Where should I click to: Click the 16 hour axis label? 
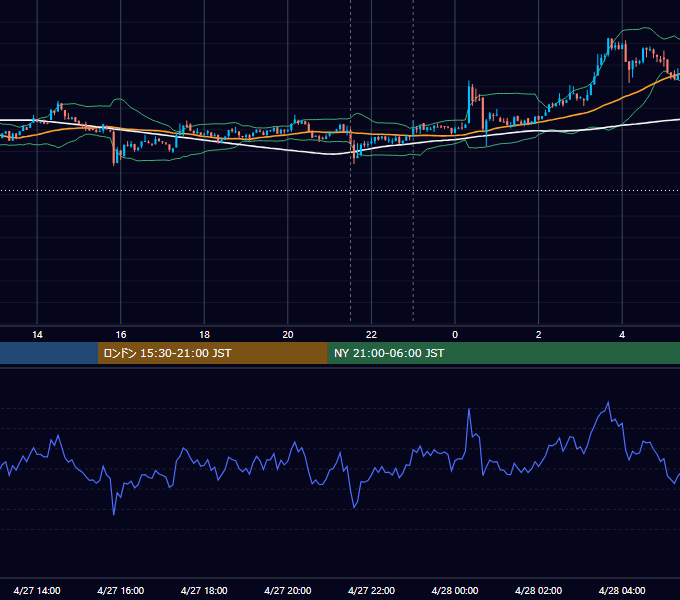(121, 335)
